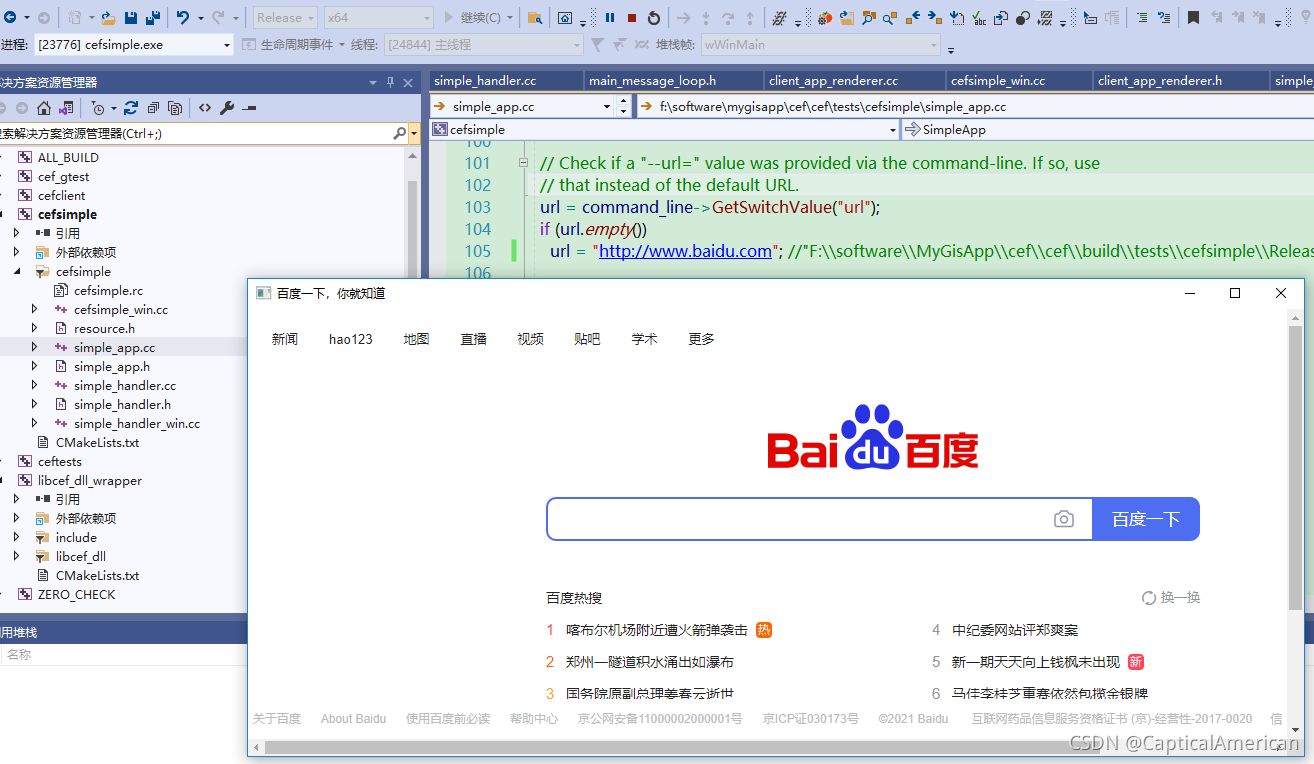1314x764 pixels.
Task: Expand the cefsimple_win.cc tree node
Action: [x=34, y=310]
